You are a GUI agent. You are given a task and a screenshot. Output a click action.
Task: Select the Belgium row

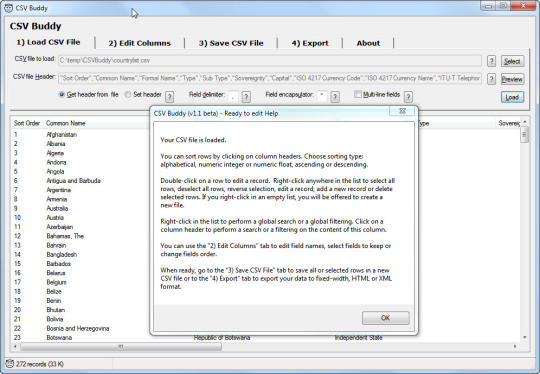(56, 282)
